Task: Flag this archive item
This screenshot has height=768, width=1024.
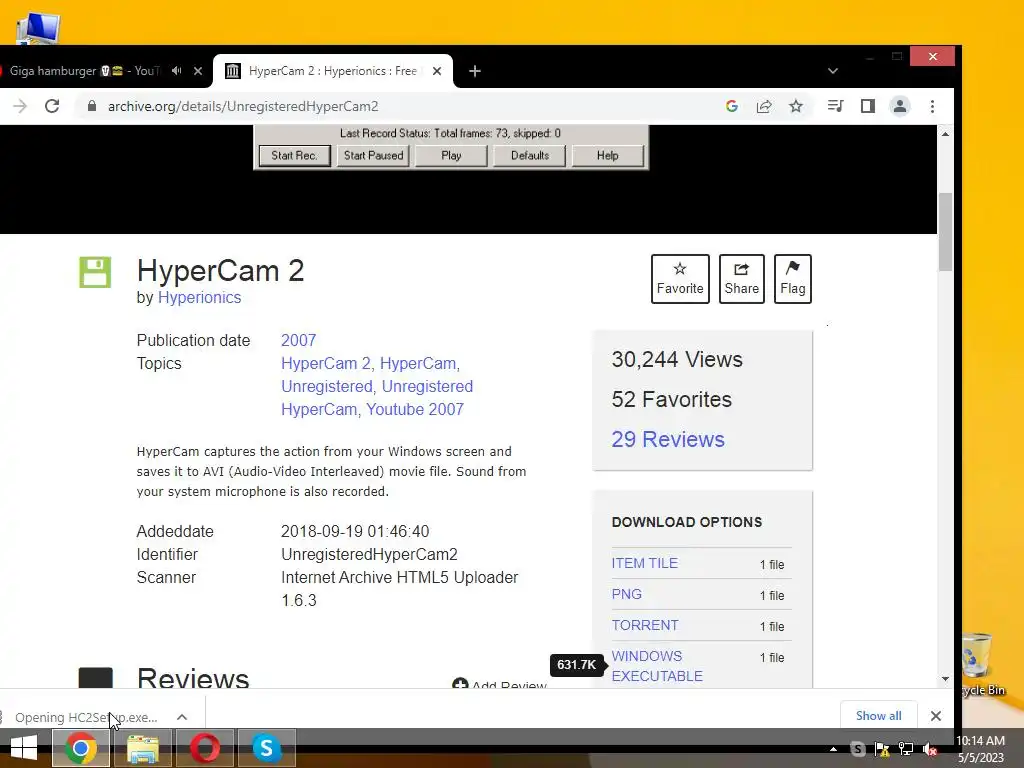Action: point(792,279)
